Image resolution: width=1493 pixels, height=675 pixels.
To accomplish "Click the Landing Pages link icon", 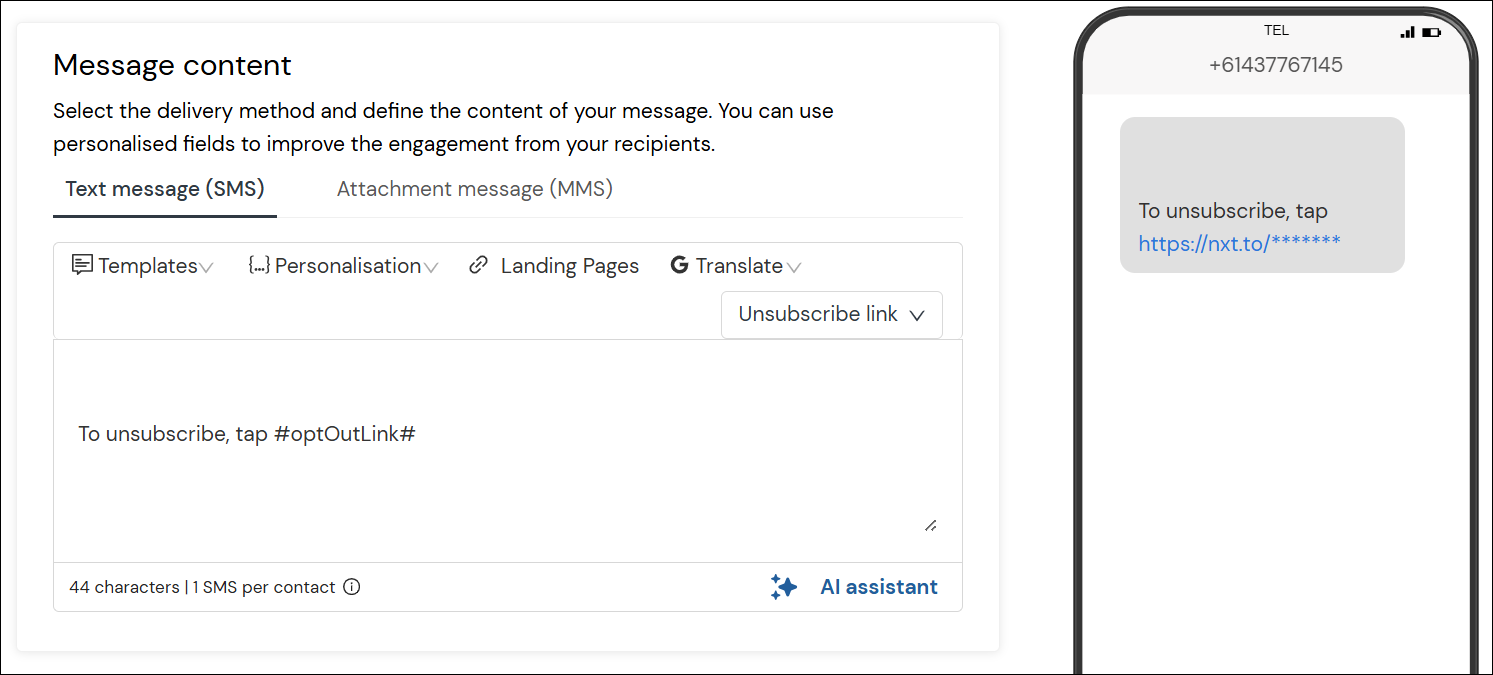I will click(x=479, y=265).
